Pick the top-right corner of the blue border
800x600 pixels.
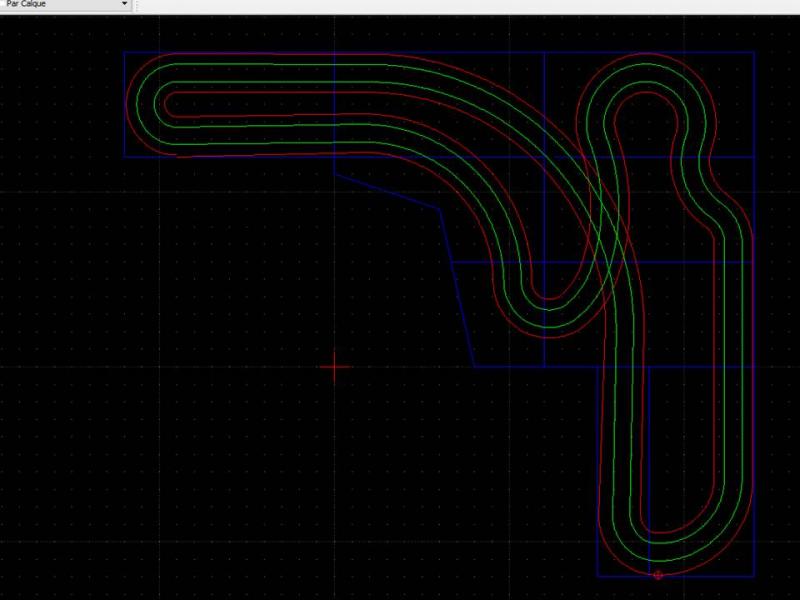754,53
